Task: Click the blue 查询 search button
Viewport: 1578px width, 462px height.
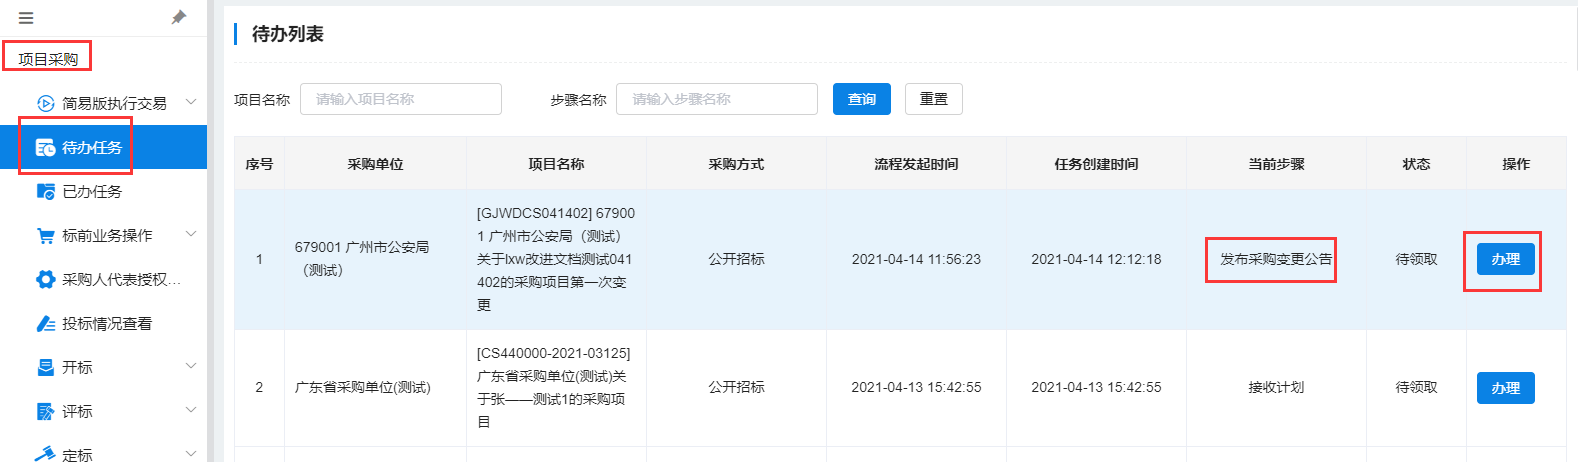Action: (862, 99)
